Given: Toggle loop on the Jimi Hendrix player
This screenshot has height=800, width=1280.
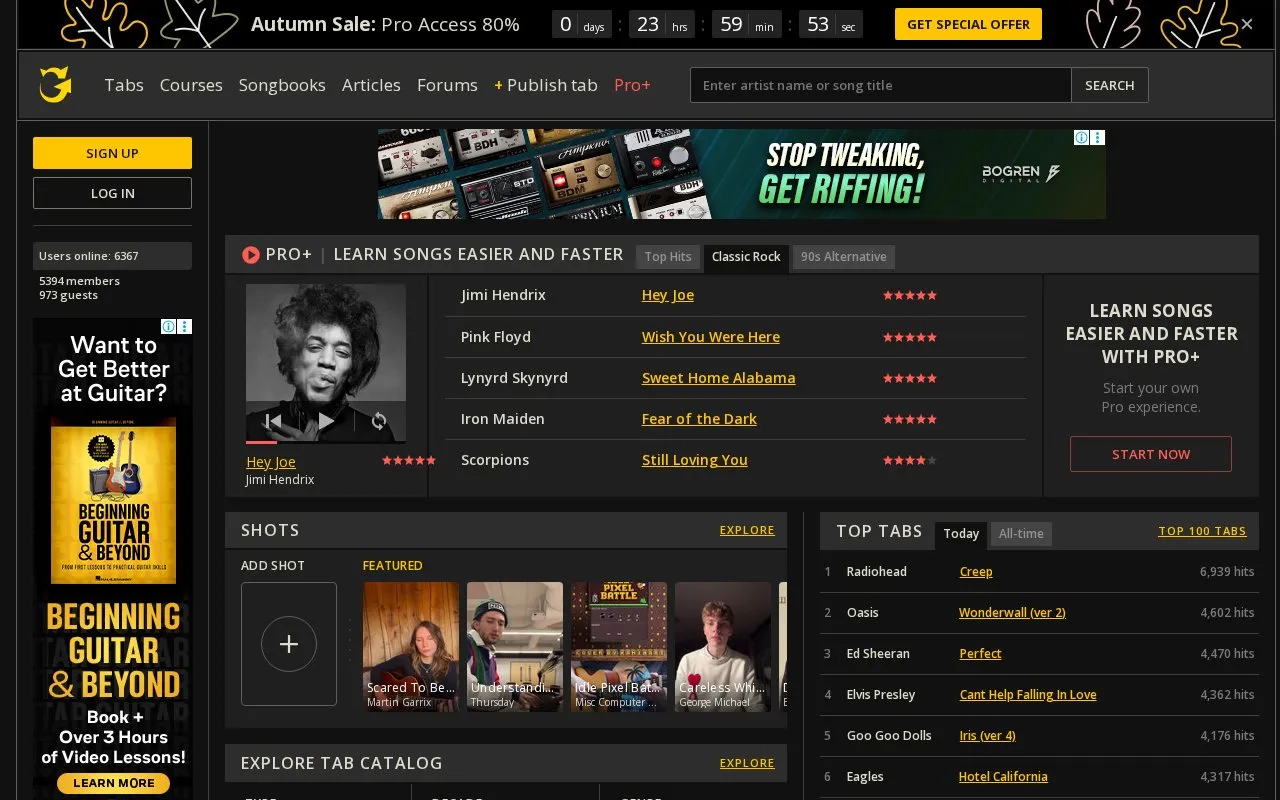Looking at the screenshot, I should 379,421.
